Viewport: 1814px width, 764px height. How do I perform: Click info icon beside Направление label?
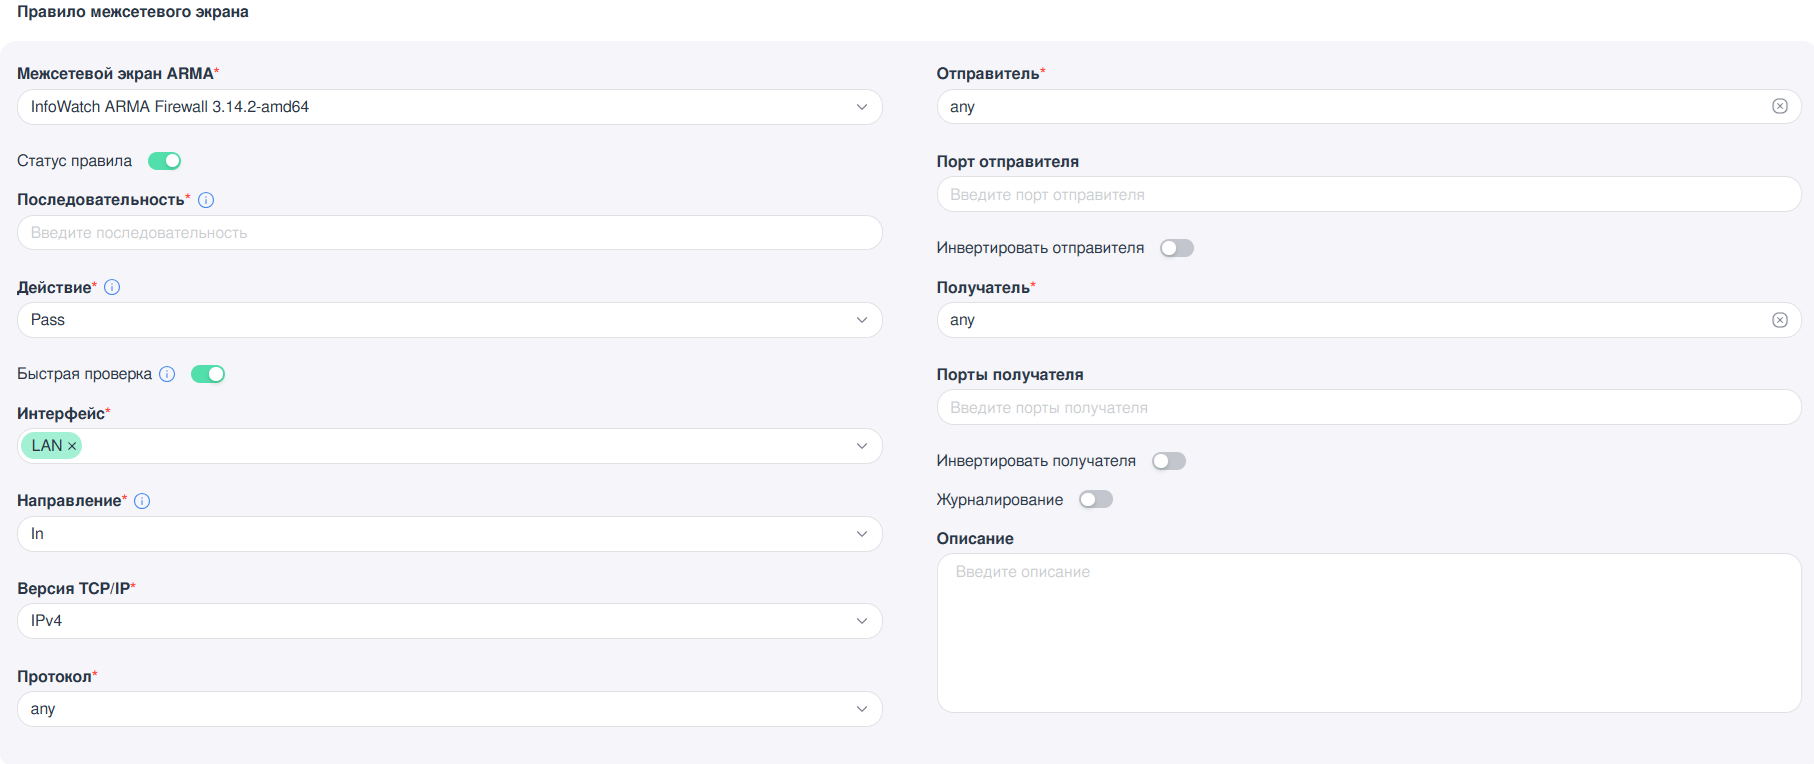coord(142,501)
